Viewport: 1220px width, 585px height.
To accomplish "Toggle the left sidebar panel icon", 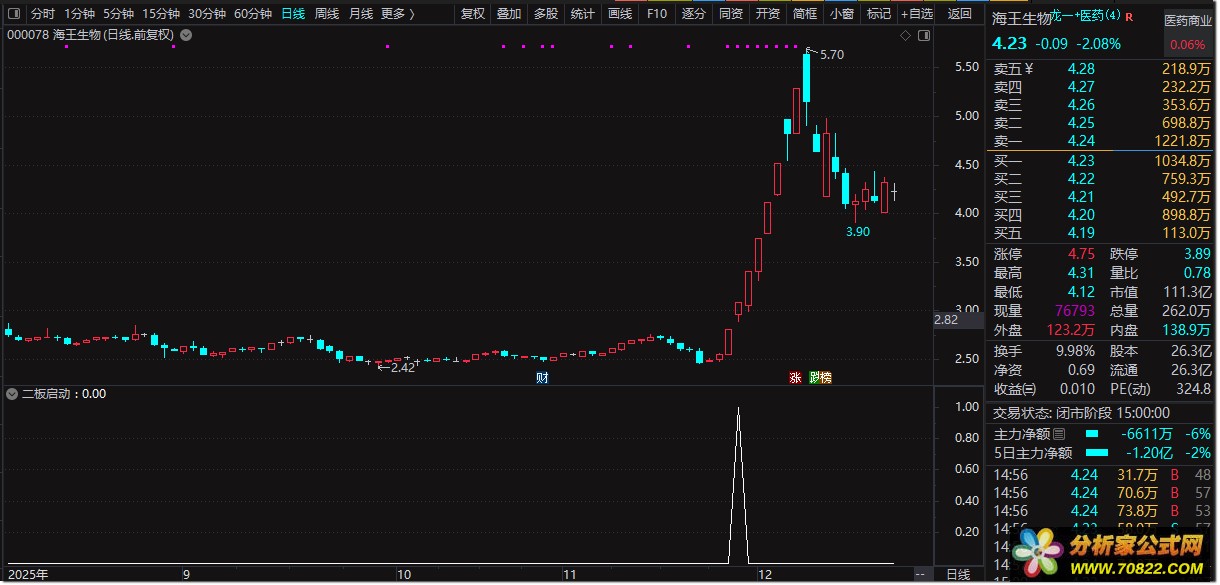I will (15, 14).
